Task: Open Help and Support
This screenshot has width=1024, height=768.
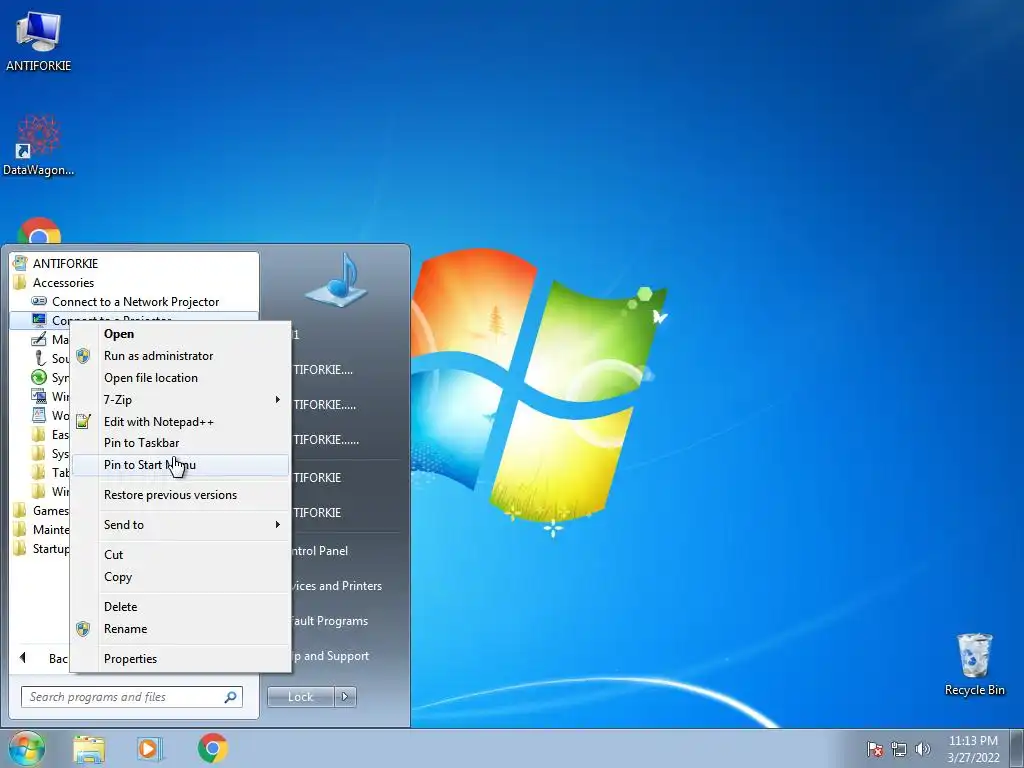Action: 330,656
